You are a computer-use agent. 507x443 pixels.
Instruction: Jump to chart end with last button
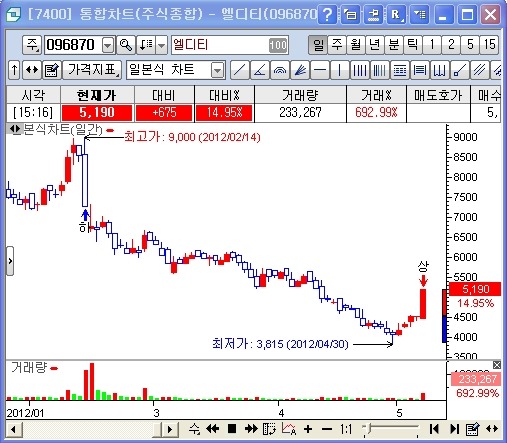click(x=454, y=429)
